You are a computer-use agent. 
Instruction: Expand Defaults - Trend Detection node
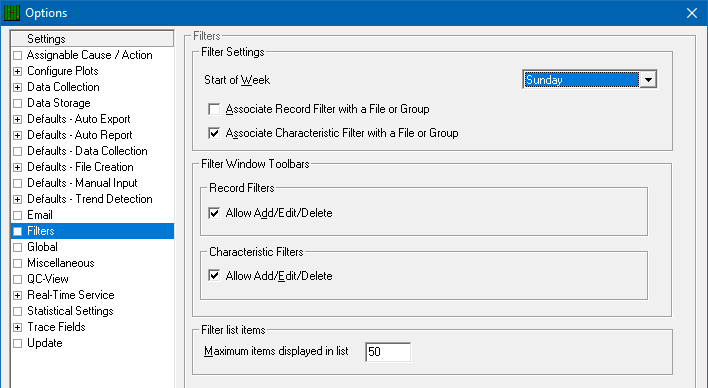(x=18, y=199)
